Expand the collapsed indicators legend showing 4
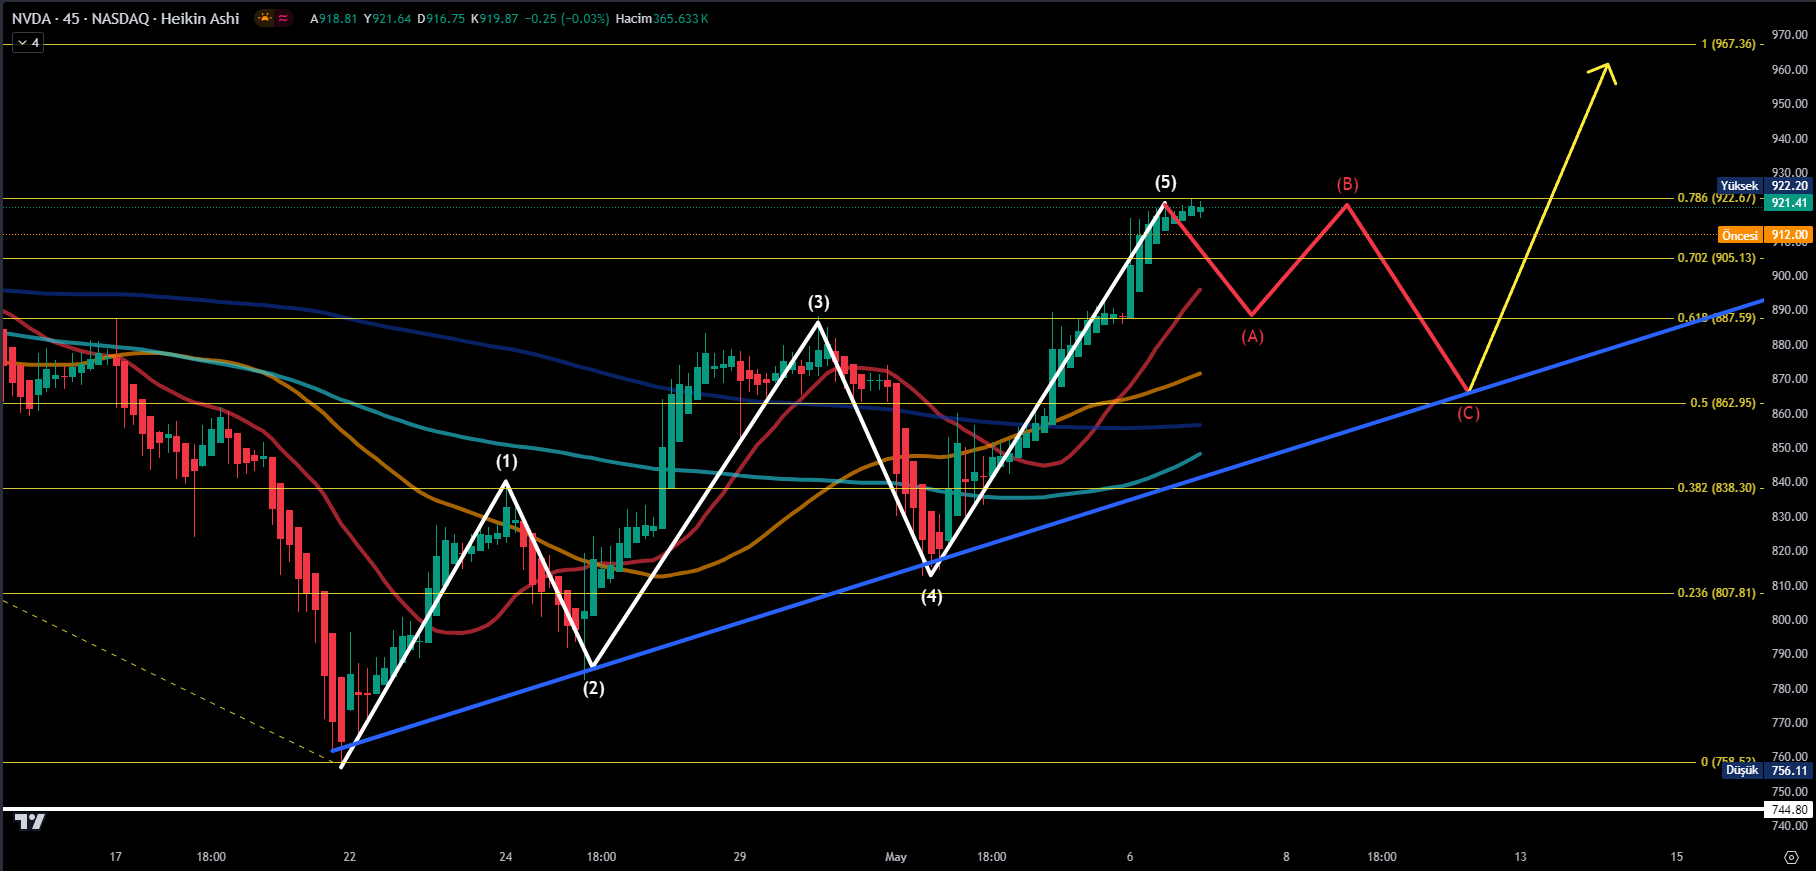This screenshot has height=871, width=1816. point(28,43)
